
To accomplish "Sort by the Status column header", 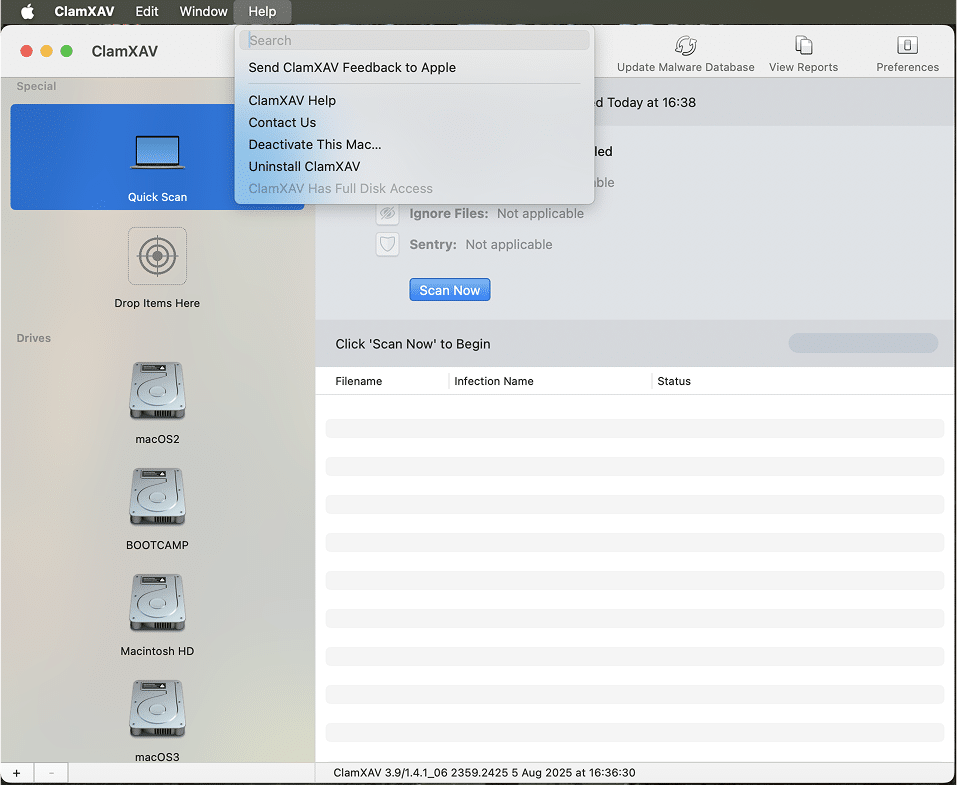I will [674, 382].
